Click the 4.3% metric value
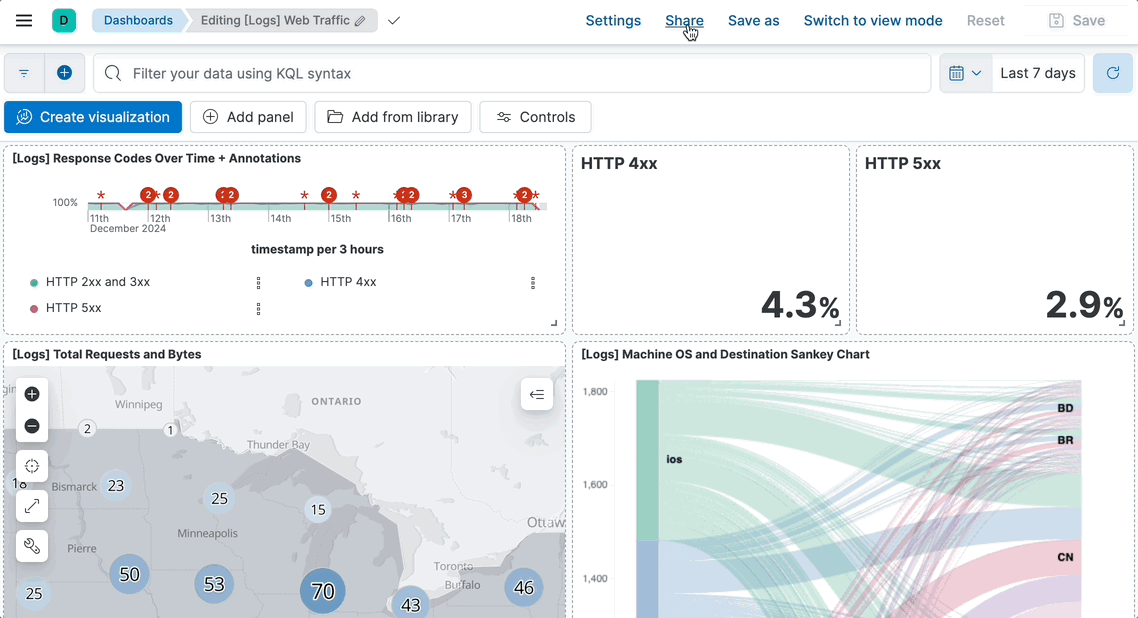Screen dimensions: 1138x618 tap(800, 305)
